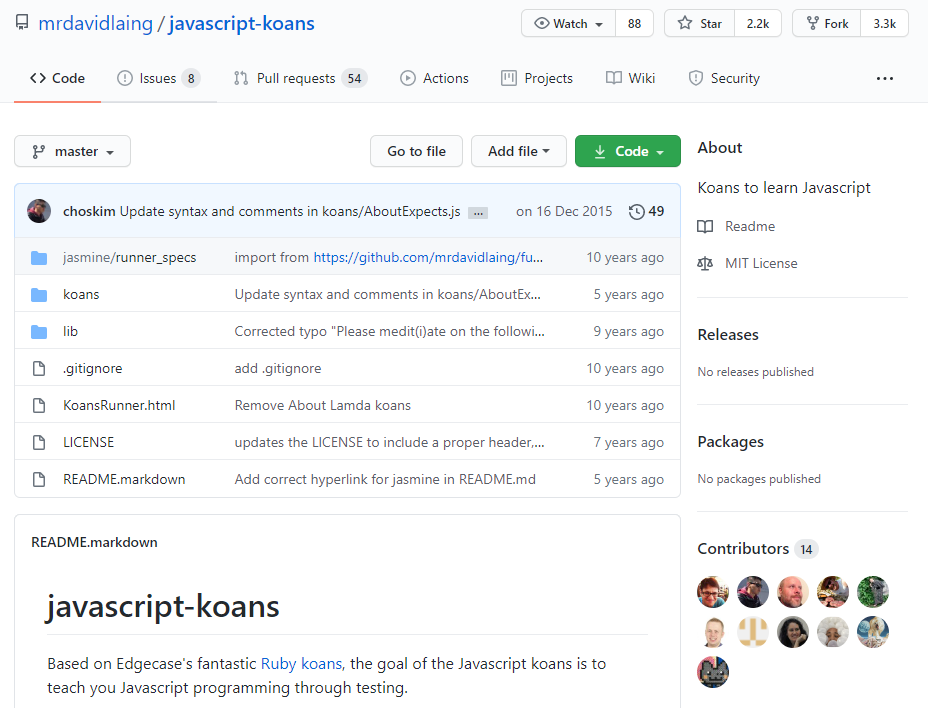The width and height of the screenshot is (928, 708).
Task: Open the Releases heading link
Action: (728, 334)
